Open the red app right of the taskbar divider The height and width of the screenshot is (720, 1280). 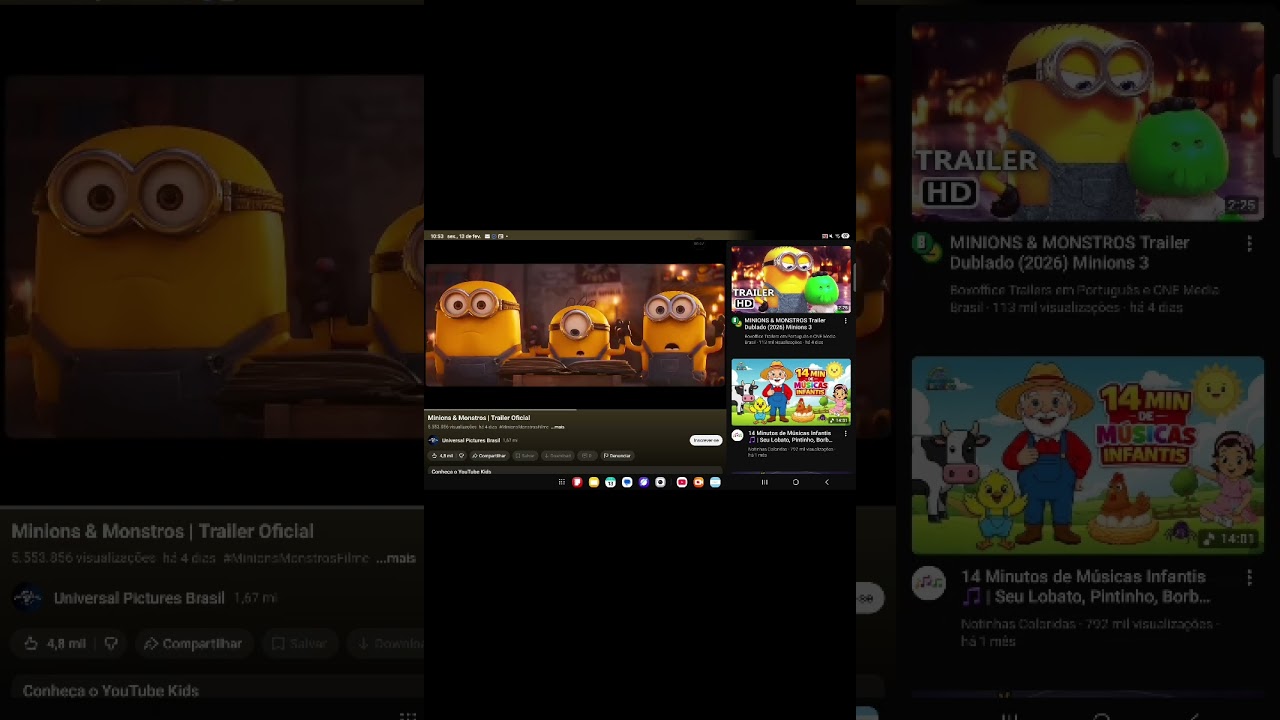click(x=682, y=482)
